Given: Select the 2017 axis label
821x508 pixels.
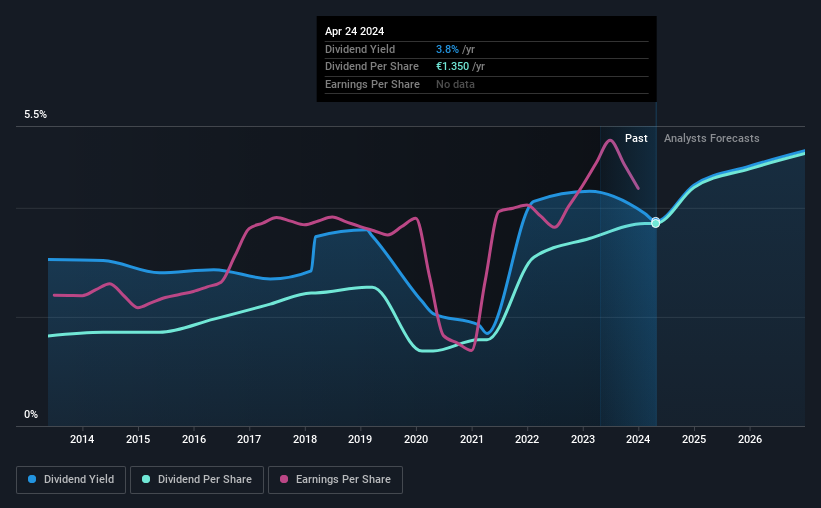Looking at the screenshot, I should (249, 439).
